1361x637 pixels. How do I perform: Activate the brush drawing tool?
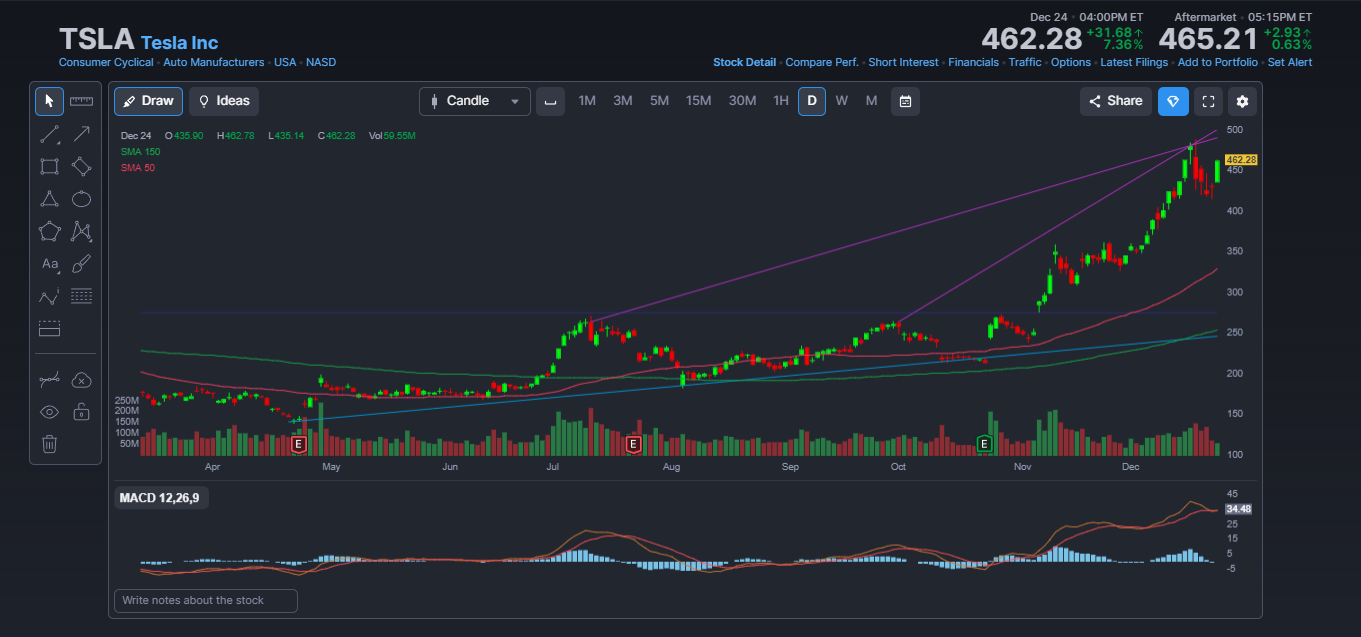pos(81,264)
